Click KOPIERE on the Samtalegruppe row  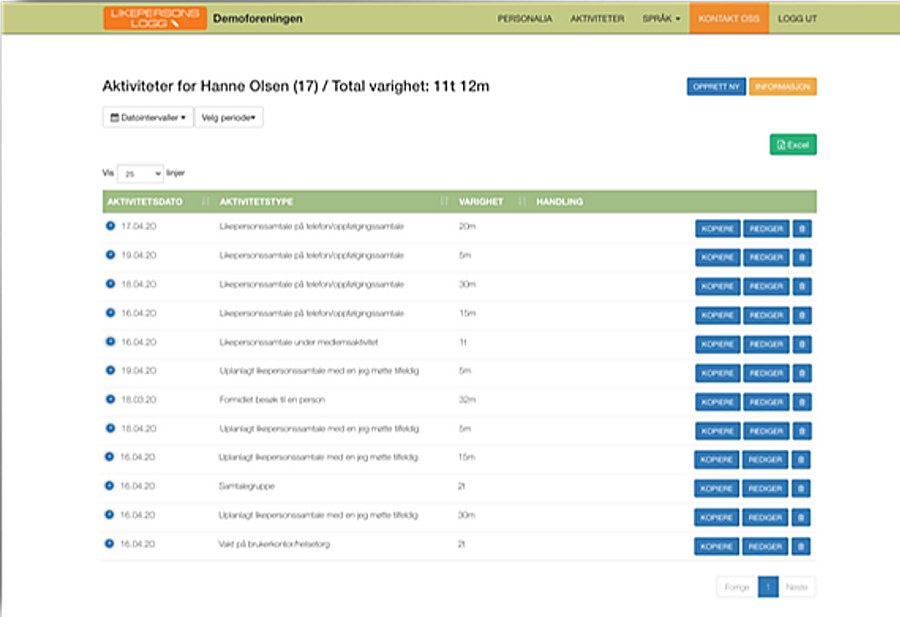pos(716,488)
